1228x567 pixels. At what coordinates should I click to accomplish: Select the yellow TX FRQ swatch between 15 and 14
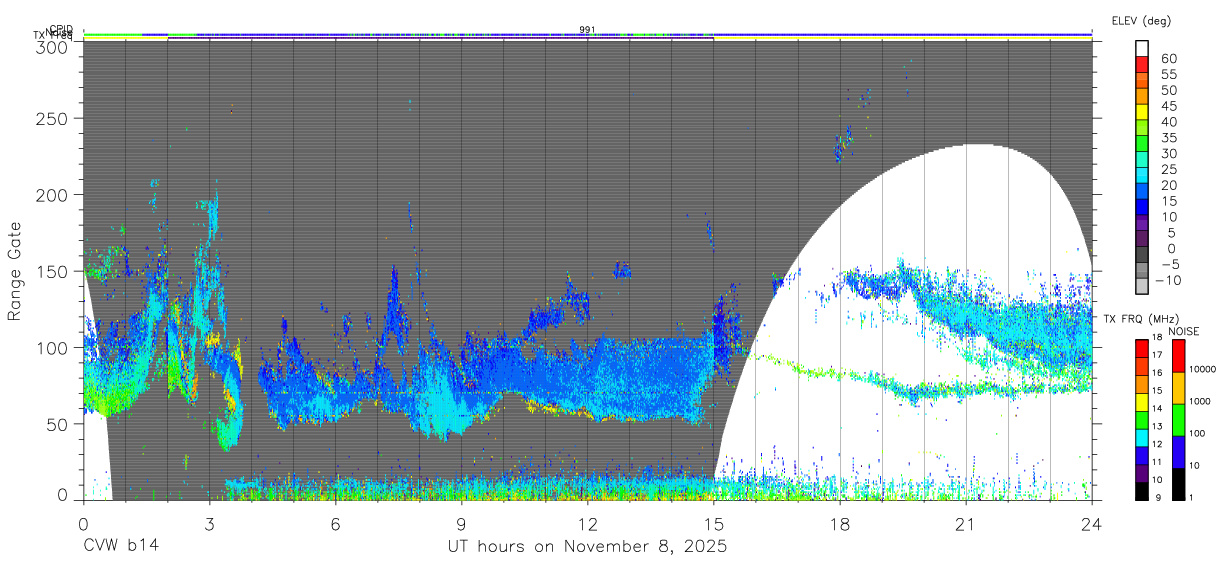(1142, 401)
